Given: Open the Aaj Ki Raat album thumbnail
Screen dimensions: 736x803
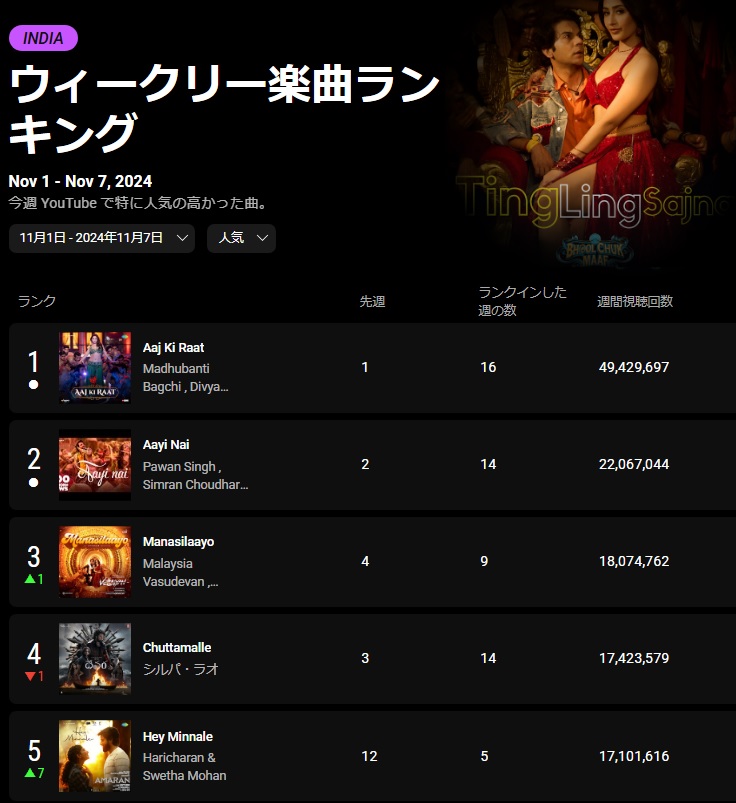Looking at the screenshot, I should (x=95, y=368).
